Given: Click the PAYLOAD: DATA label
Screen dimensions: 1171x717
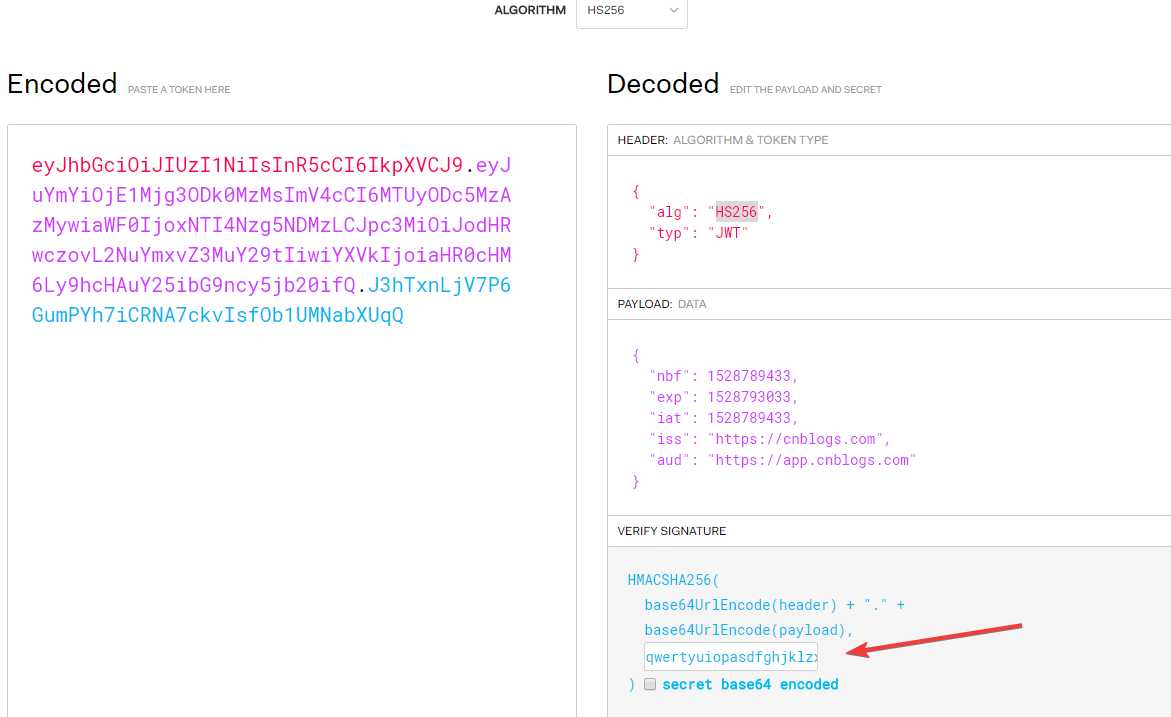Looking at the screenshot, I should pos(662,304).
